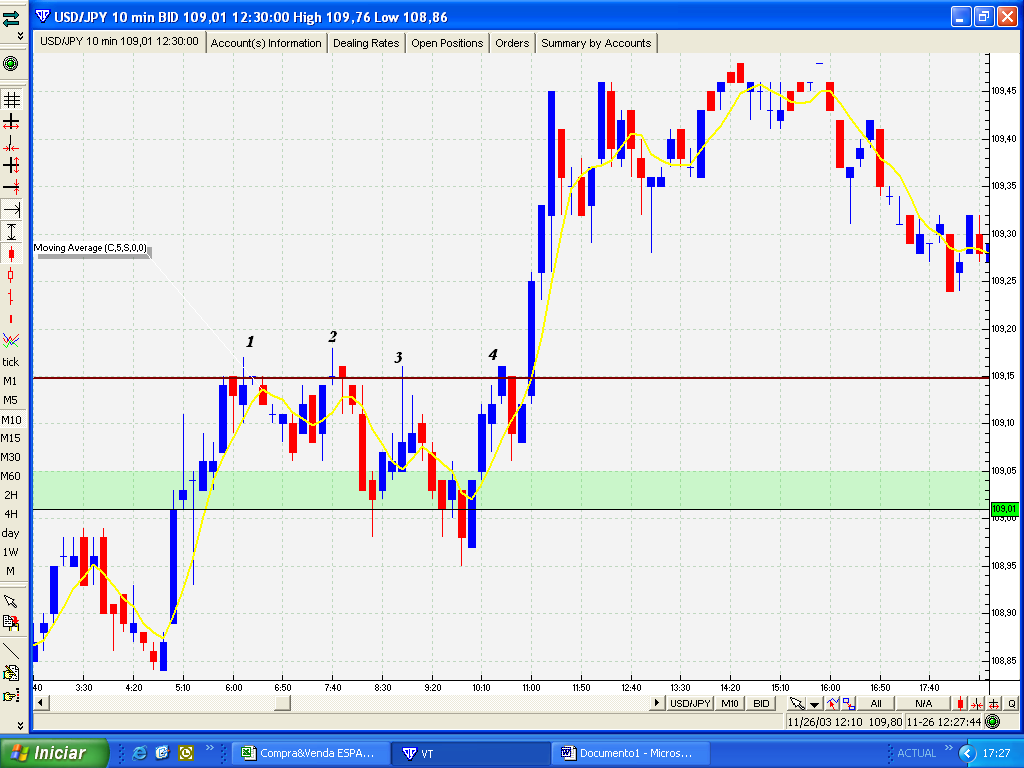
Task: Select hollow candlestick chart type
Action: coord(11,276)
